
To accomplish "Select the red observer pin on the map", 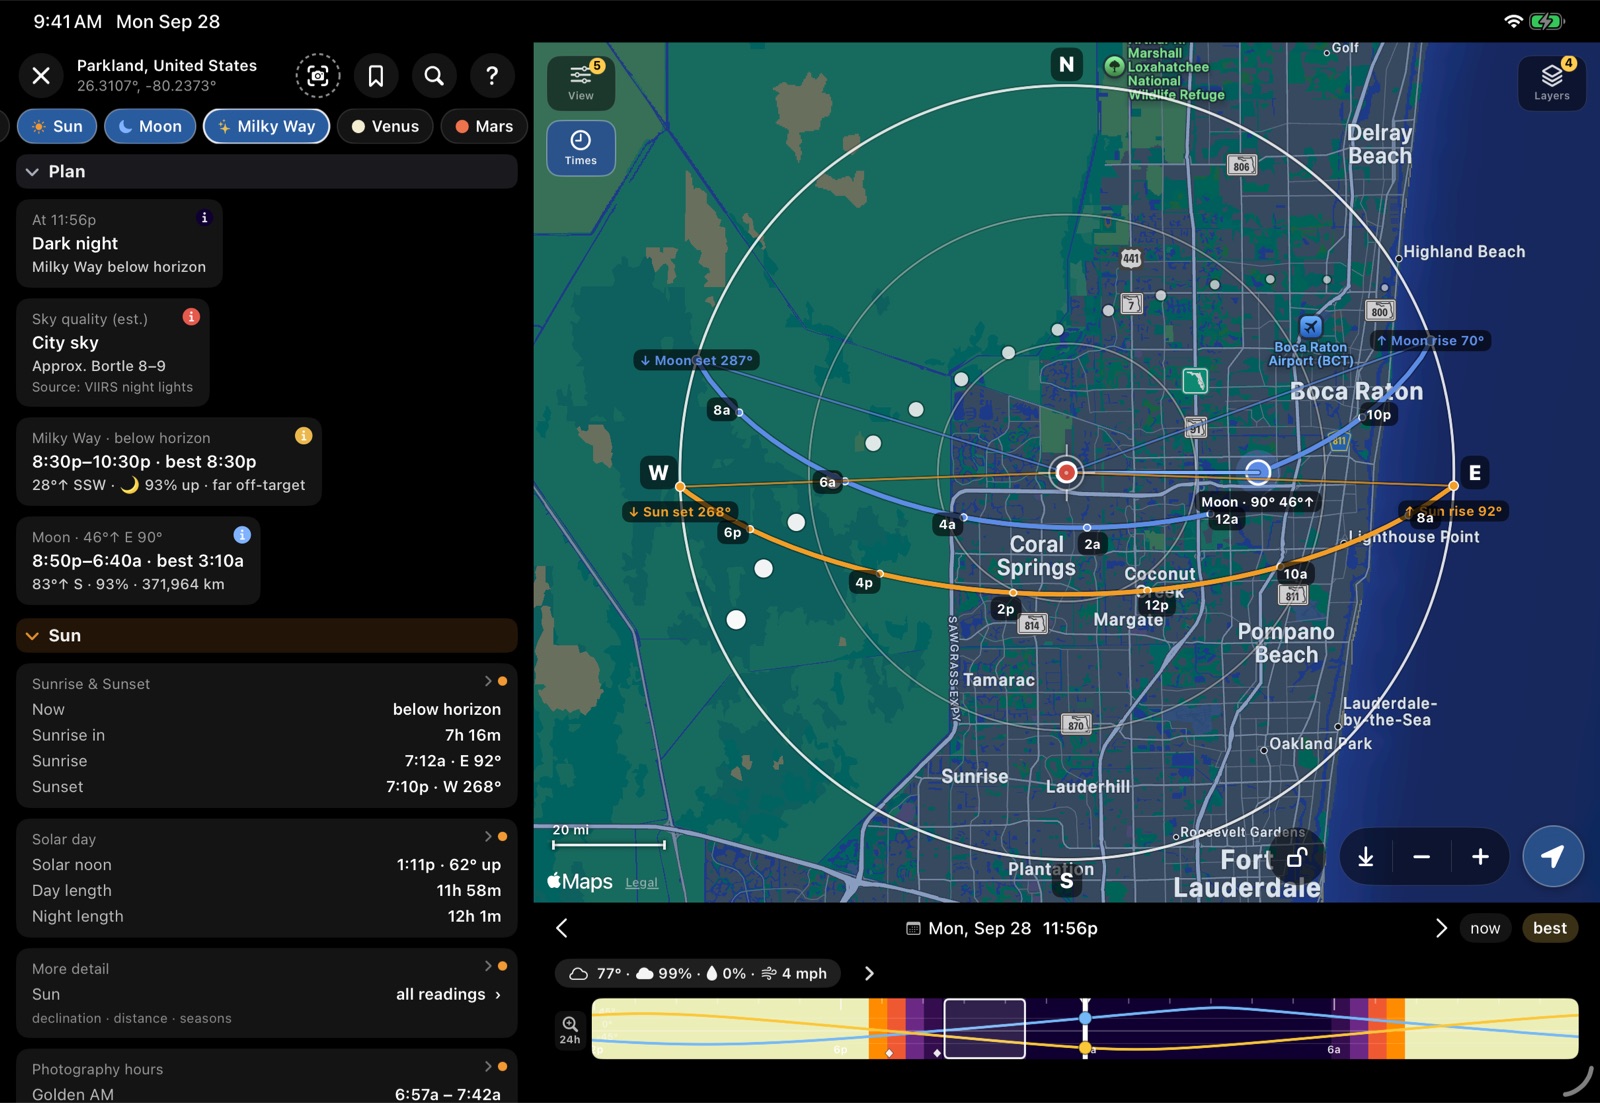I will point(1067,473).
